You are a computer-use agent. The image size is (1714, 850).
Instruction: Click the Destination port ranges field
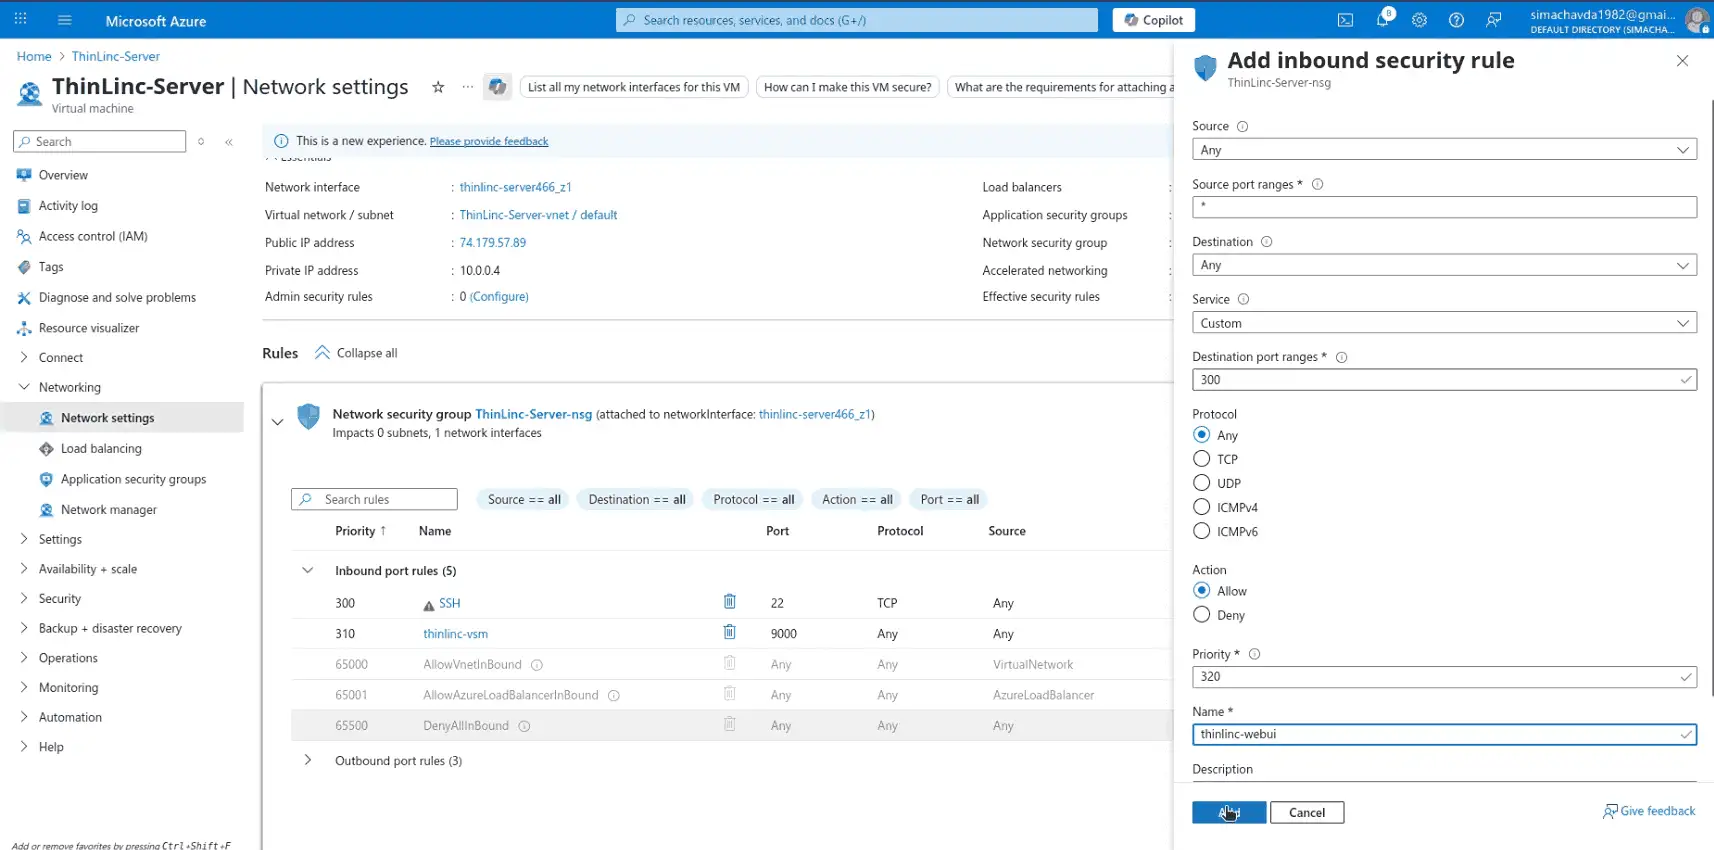point(1435,380)
